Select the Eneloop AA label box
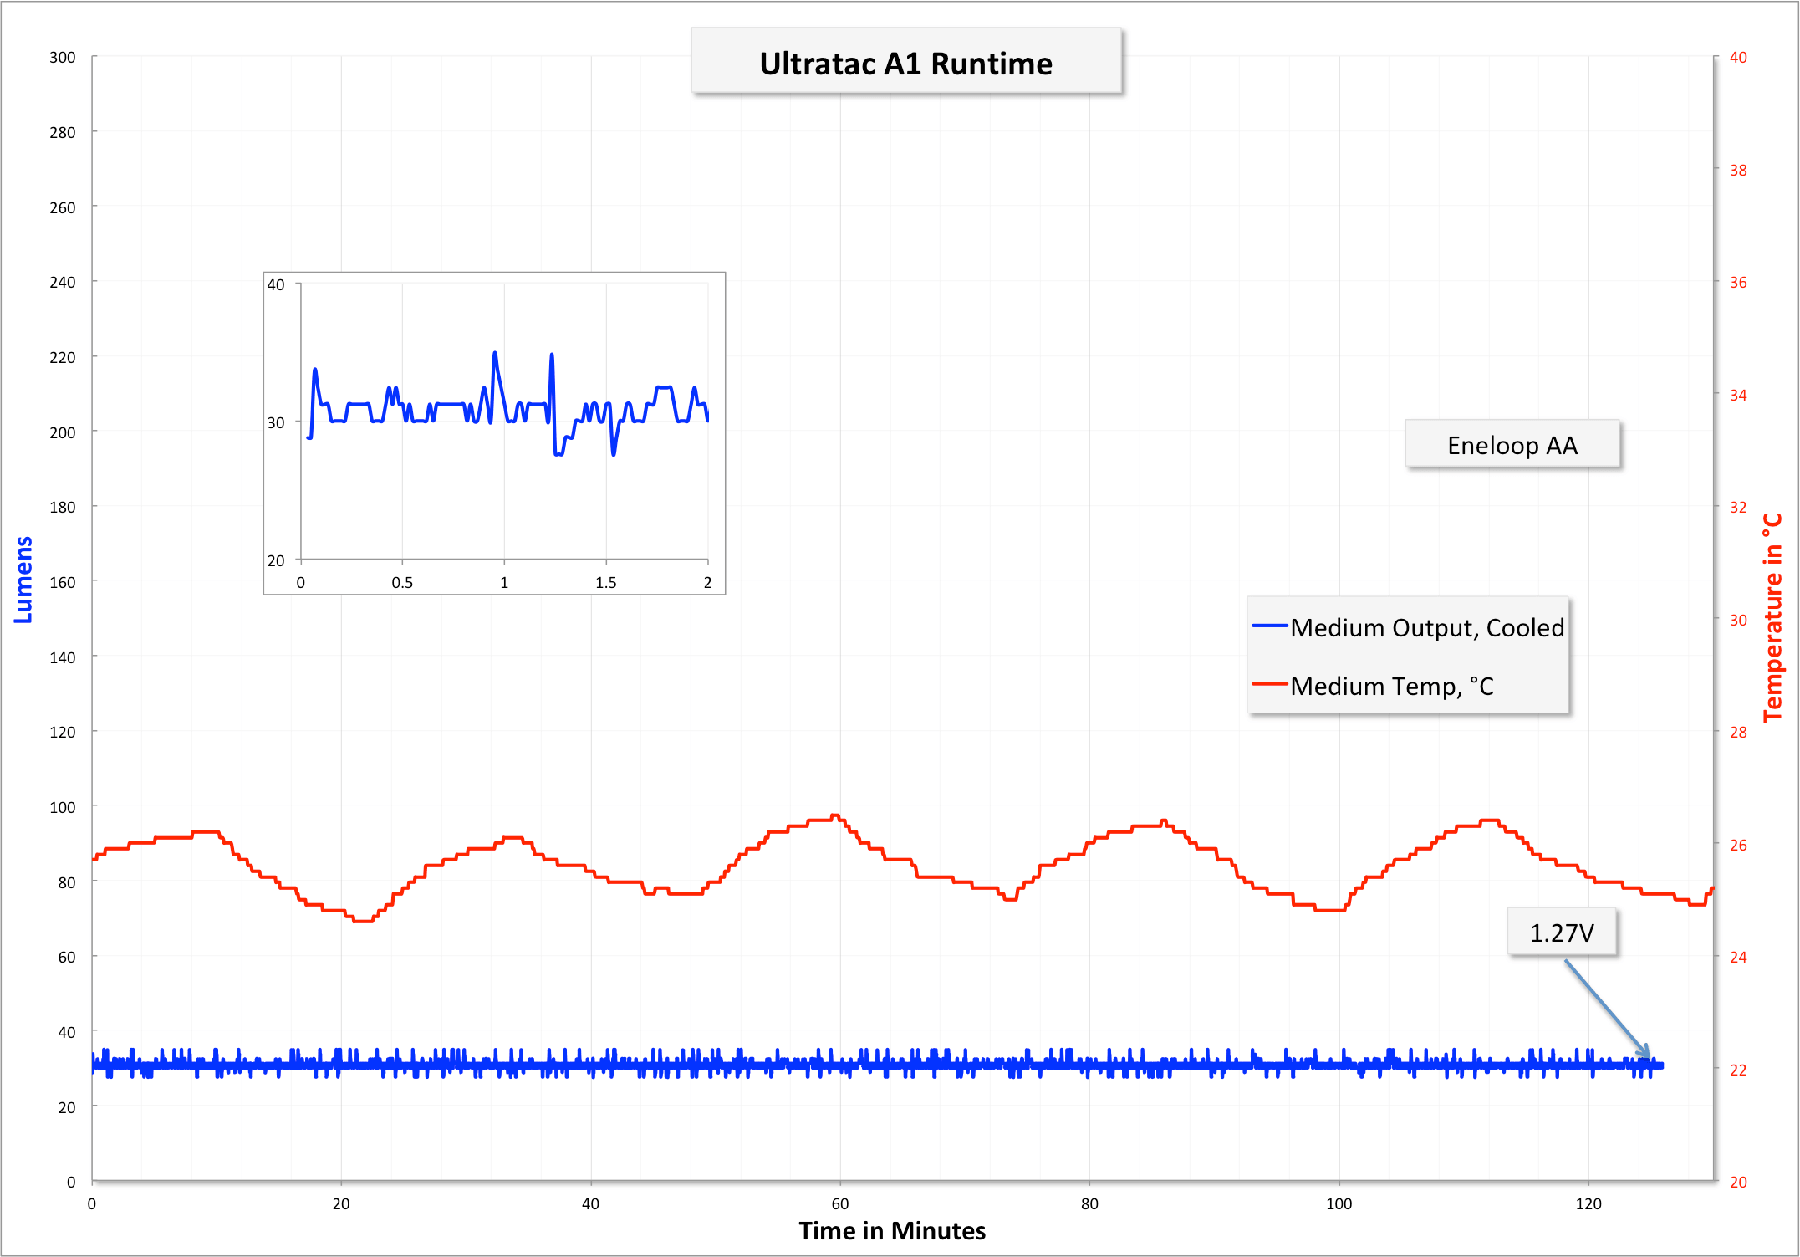This screenshot has width=1800, height=1257. coord(1512,445)
